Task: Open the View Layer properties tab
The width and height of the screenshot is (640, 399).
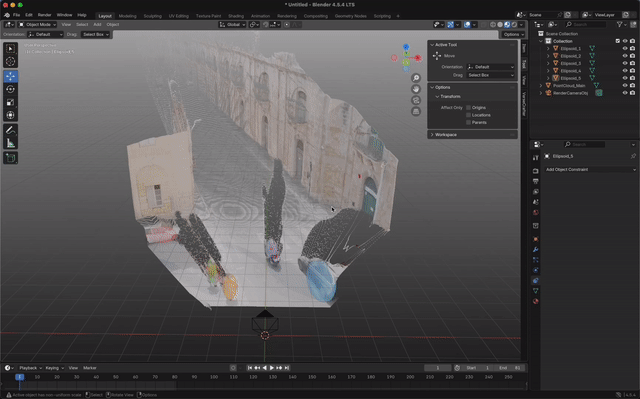Action: 536,192
